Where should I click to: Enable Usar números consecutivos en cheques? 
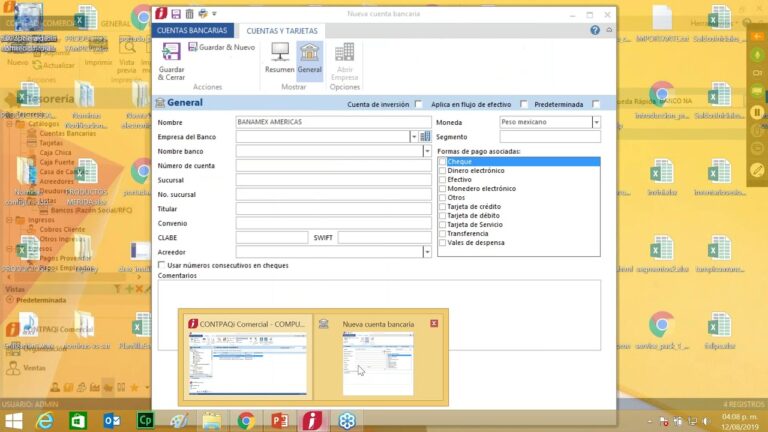161,265
